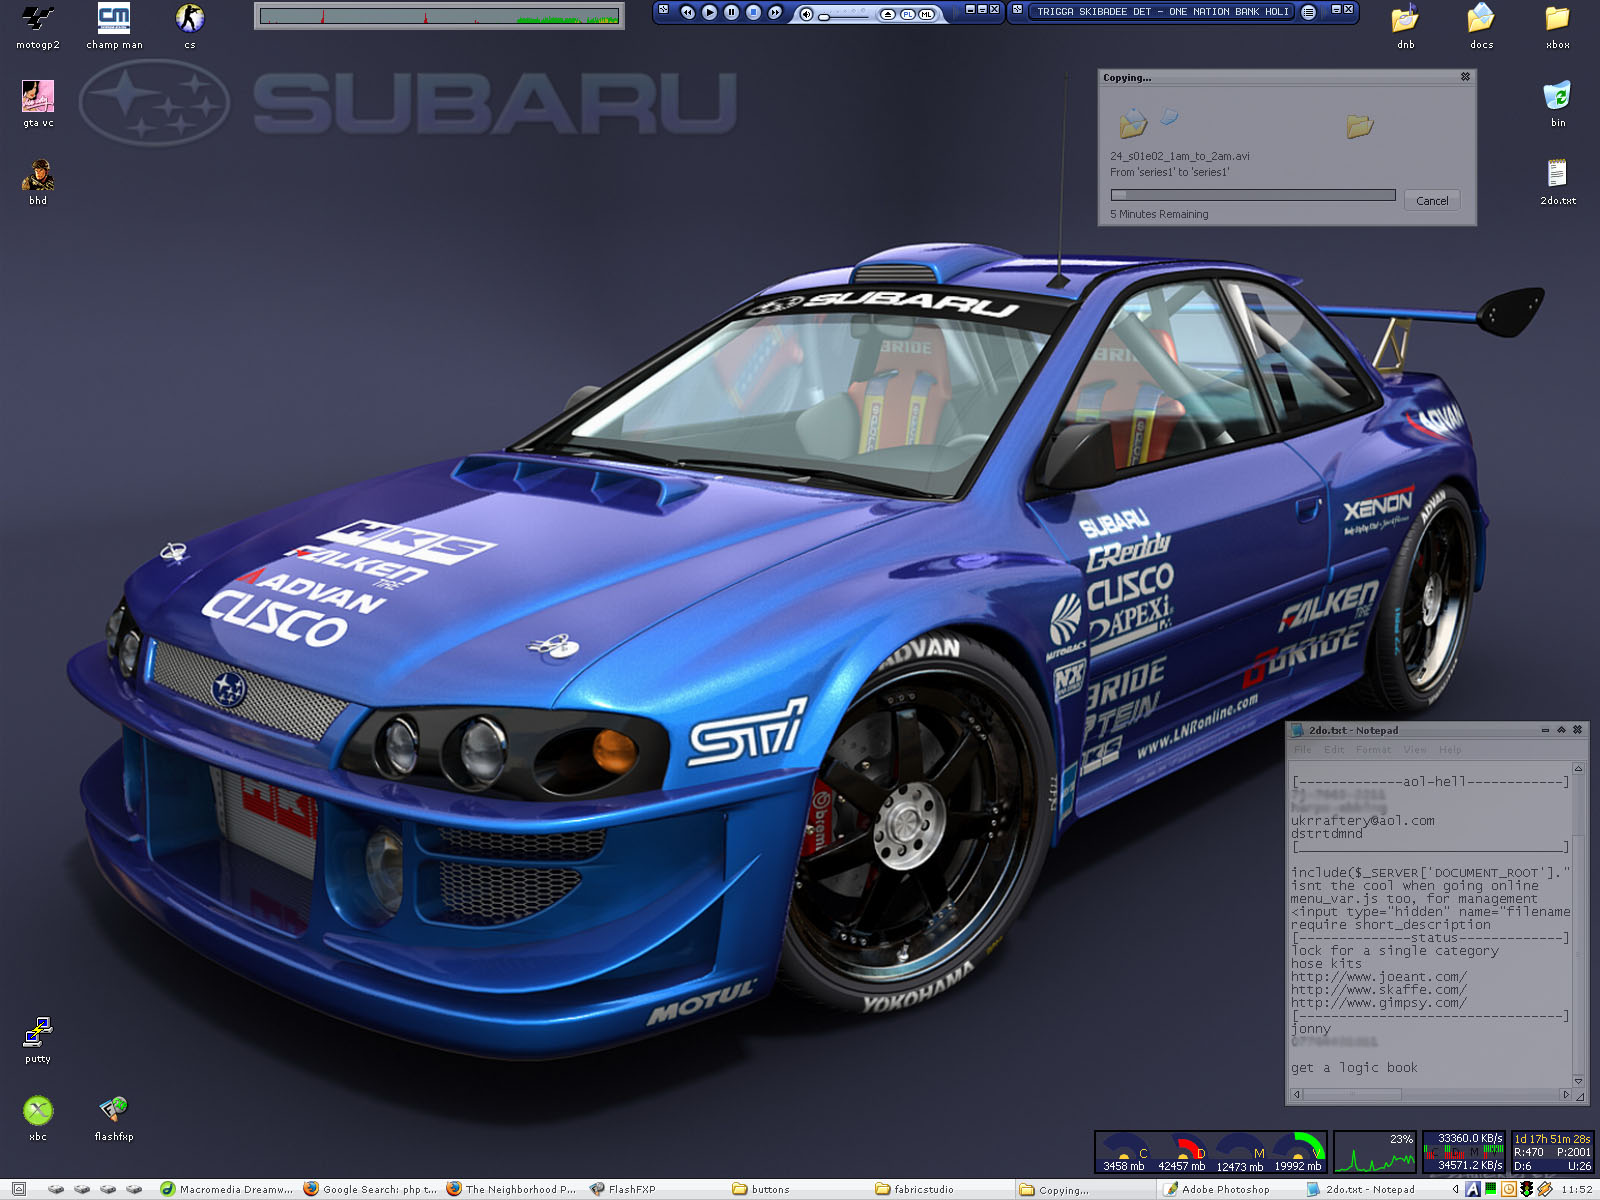The height and width of the screenshot is (1200, 1600).
Task: Open the File menu in Notepad
Action: tap(1302, 750)
